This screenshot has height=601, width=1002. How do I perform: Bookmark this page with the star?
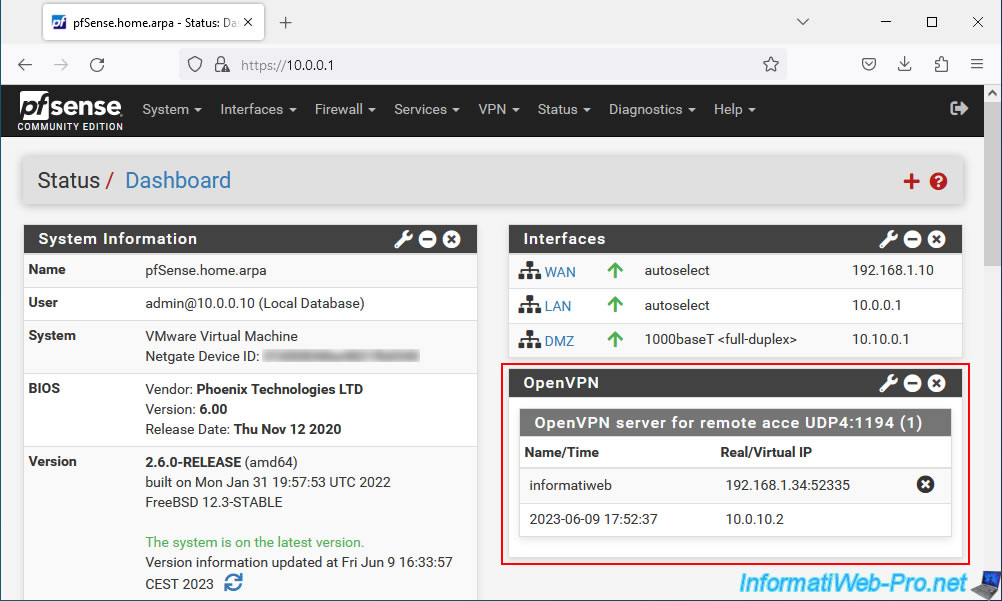coord(771,65)
